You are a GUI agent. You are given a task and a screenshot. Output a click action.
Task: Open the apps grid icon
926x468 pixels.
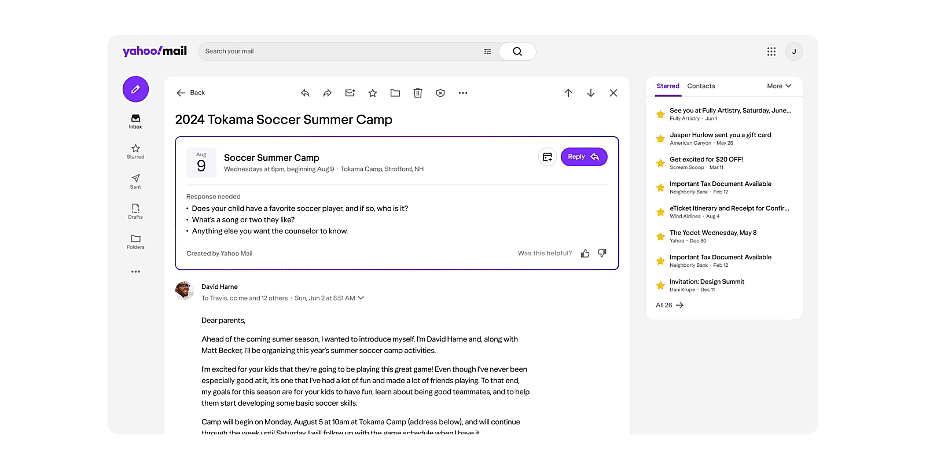click(771, 51)
